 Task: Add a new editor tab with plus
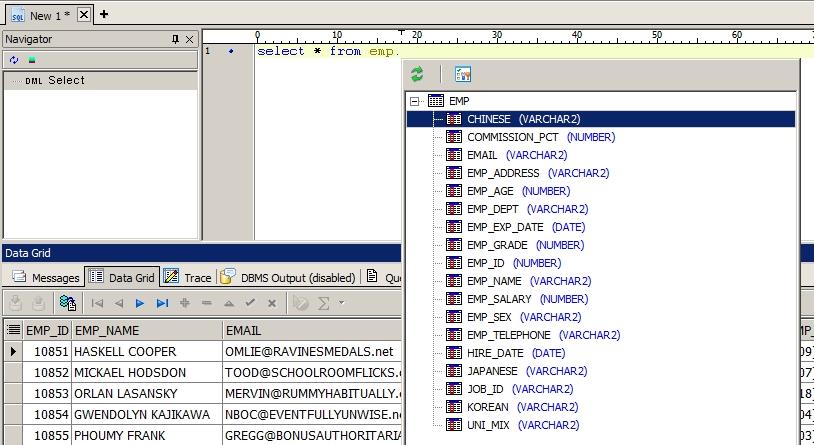[104, 14]
